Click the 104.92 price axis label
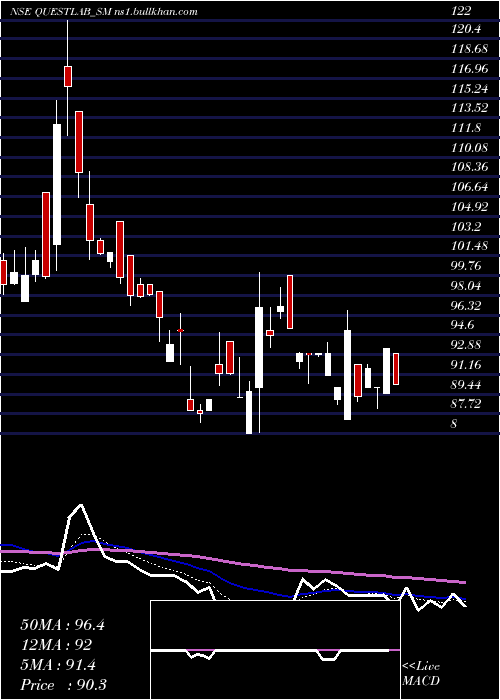Image resolution: width=500 pixels, height=700 pixels. 469,207
